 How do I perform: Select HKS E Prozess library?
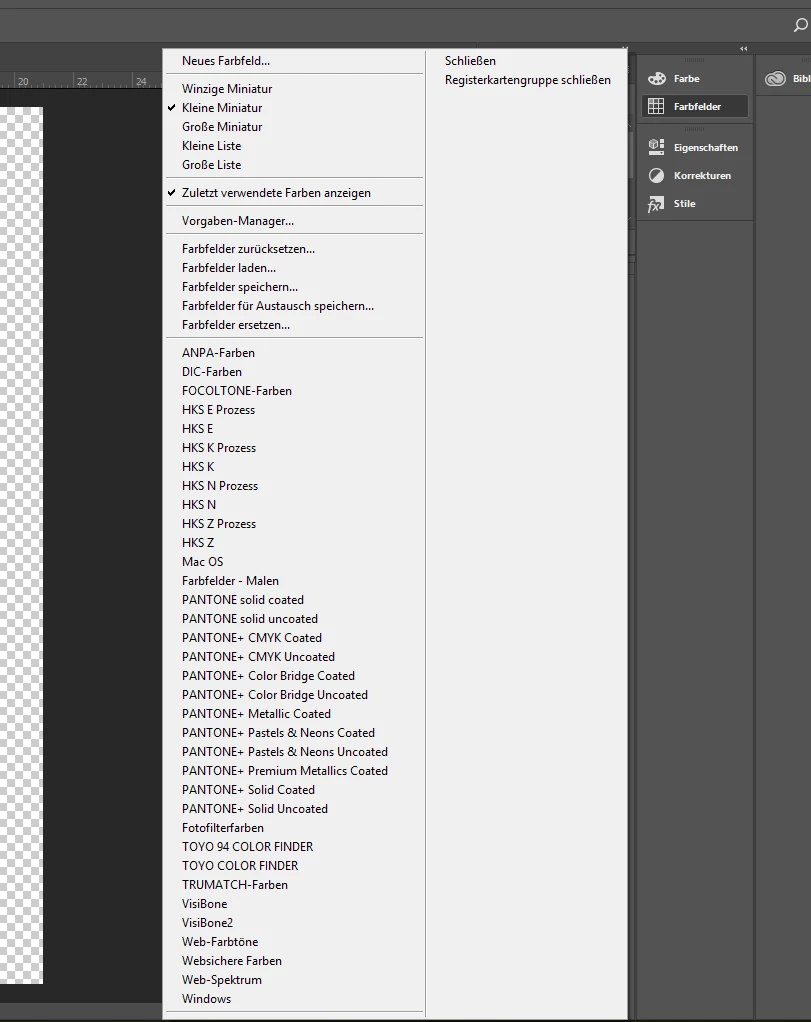pyautogui.click(x=218, y=409)
